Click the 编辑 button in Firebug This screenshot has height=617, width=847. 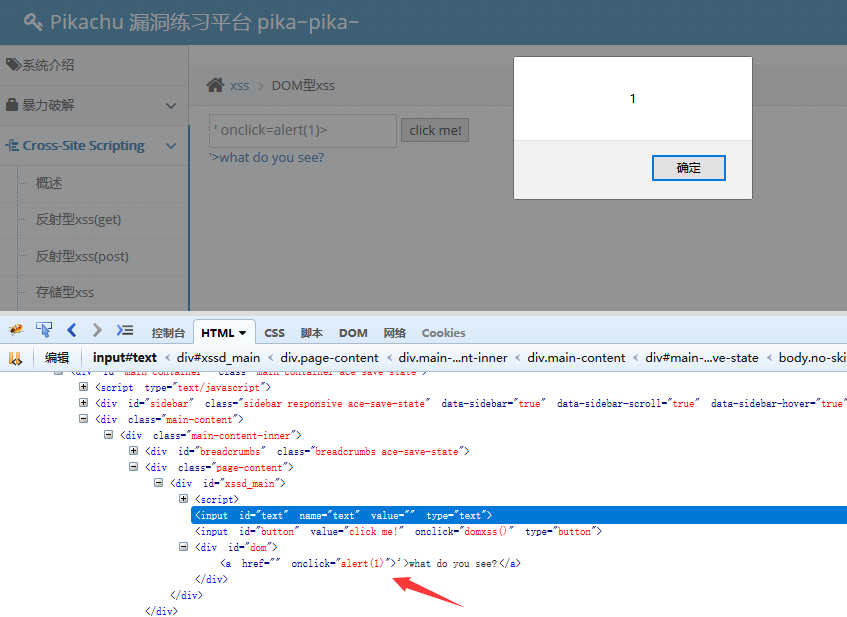[x=57, y=358]
